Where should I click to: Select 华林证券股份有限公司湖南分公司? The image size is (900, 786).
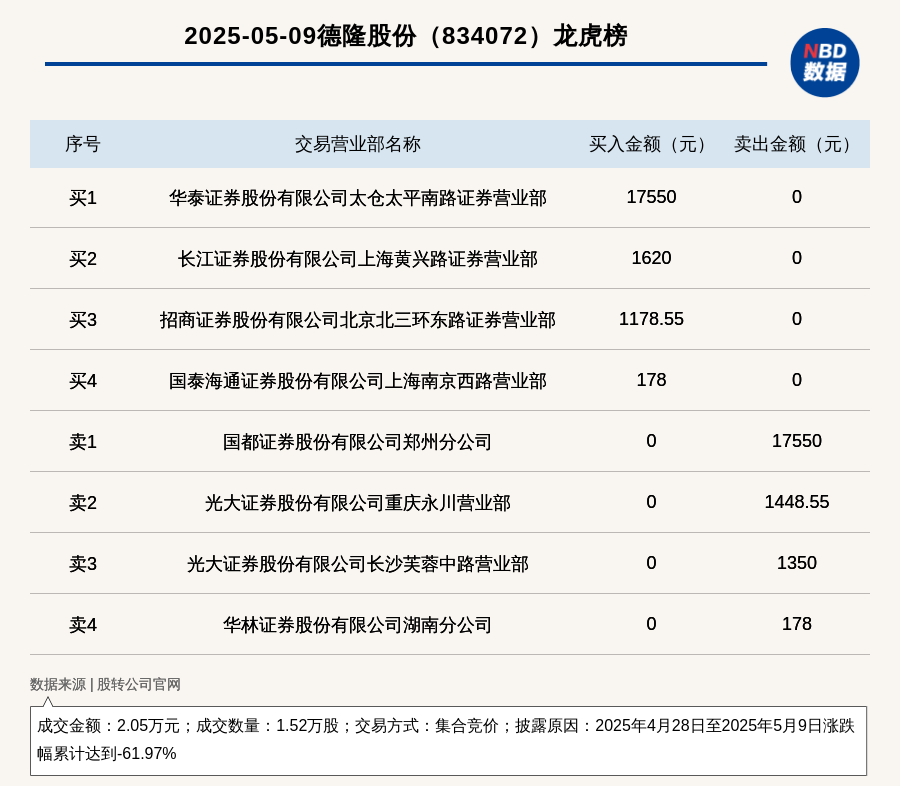point(358,625)
